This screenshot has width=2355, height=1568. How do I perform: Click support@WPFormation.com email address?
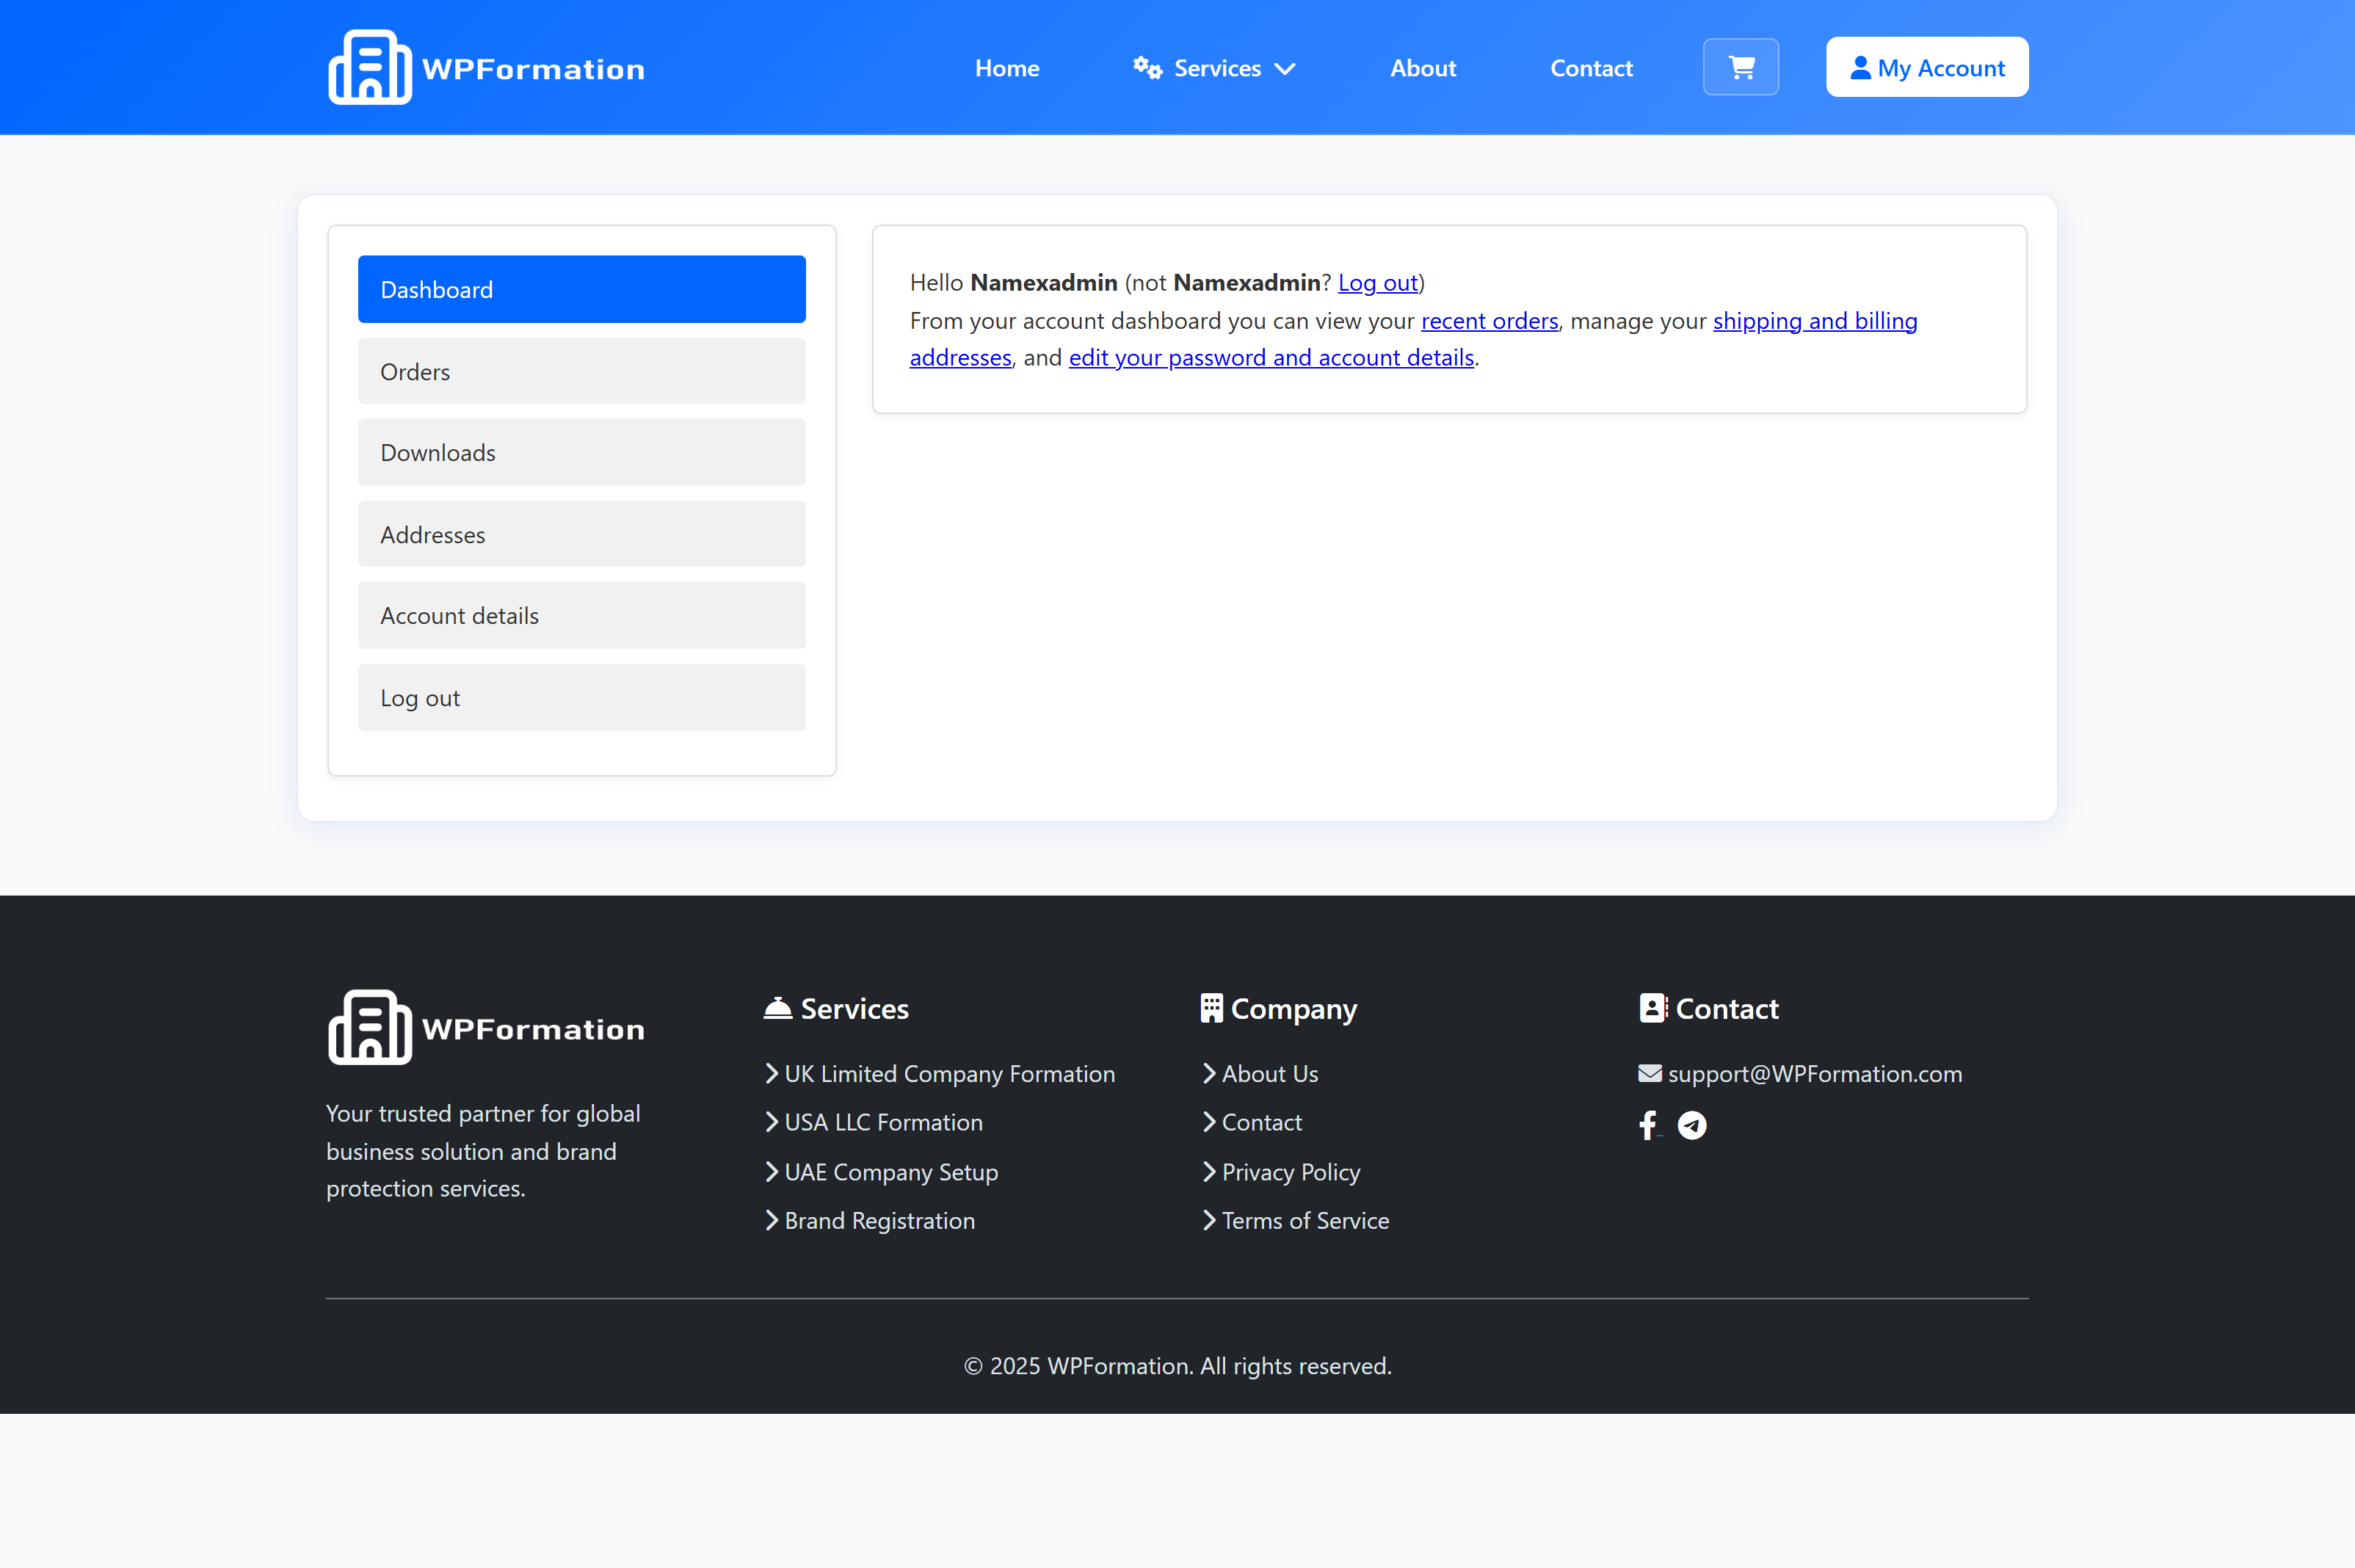point(1814,1073)
